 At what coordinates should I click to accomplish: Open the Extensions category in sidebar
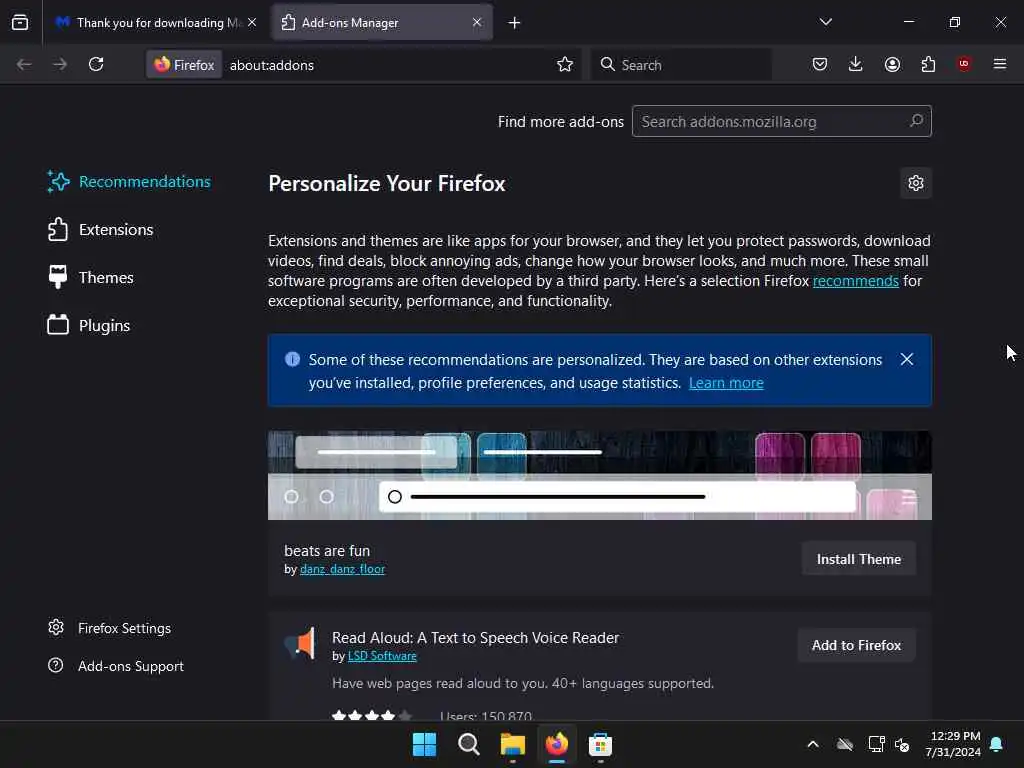click(x=101, y=230)
